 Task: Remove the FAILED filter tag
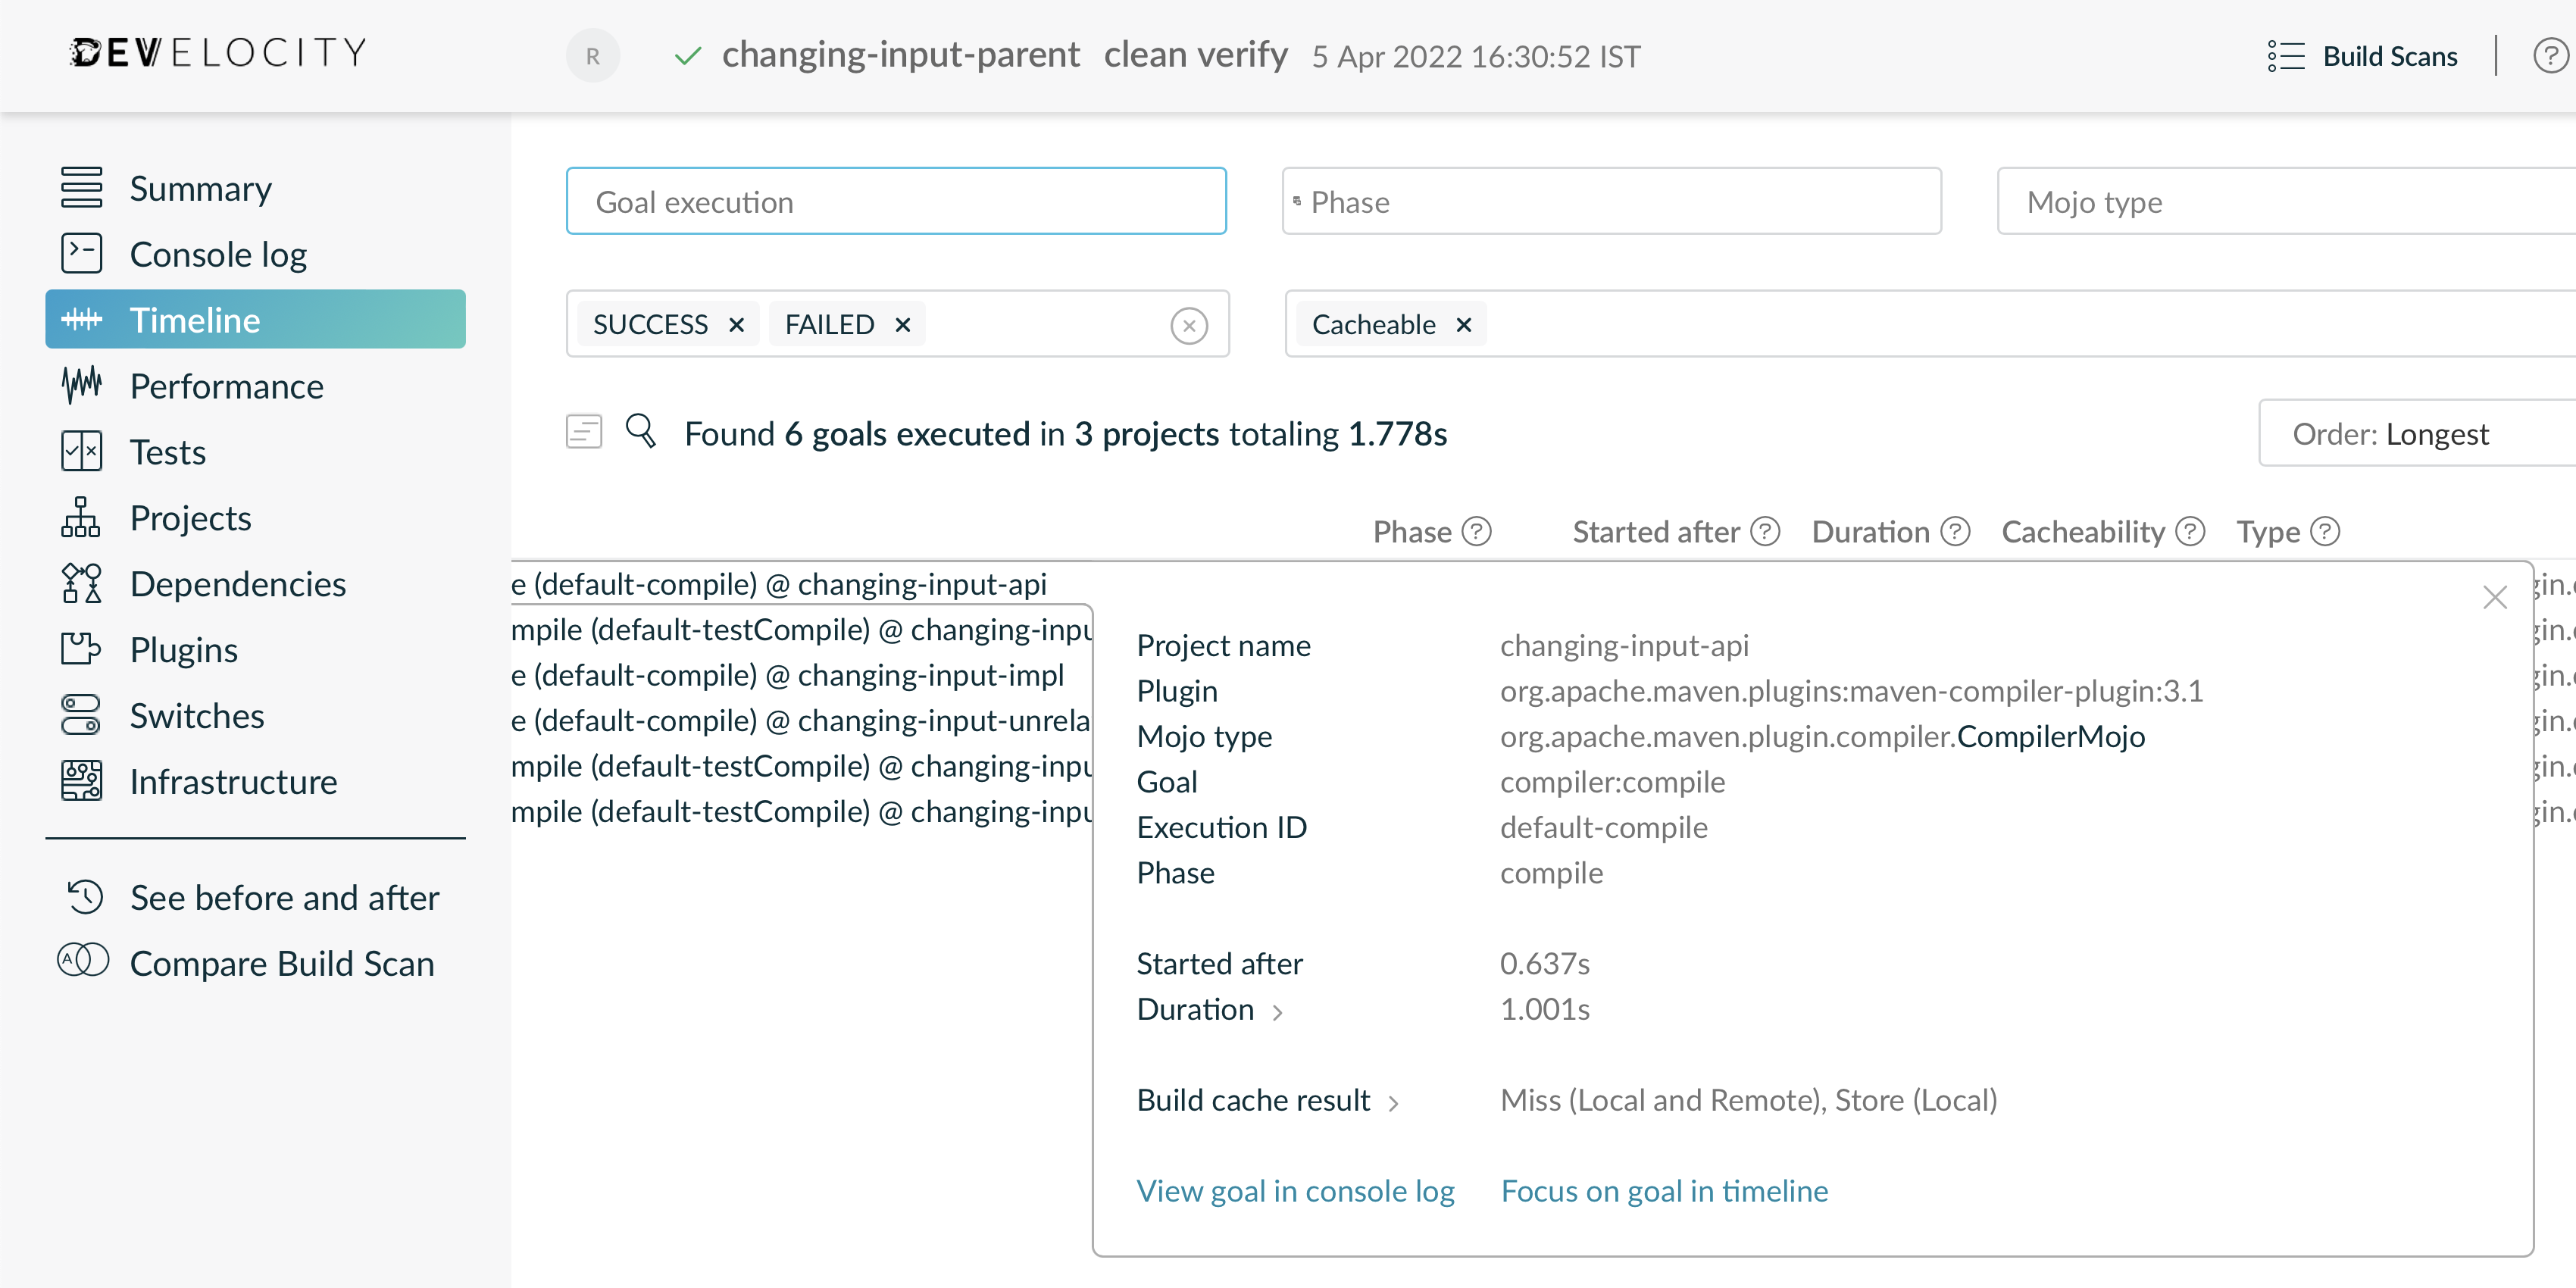click(903, 325)
